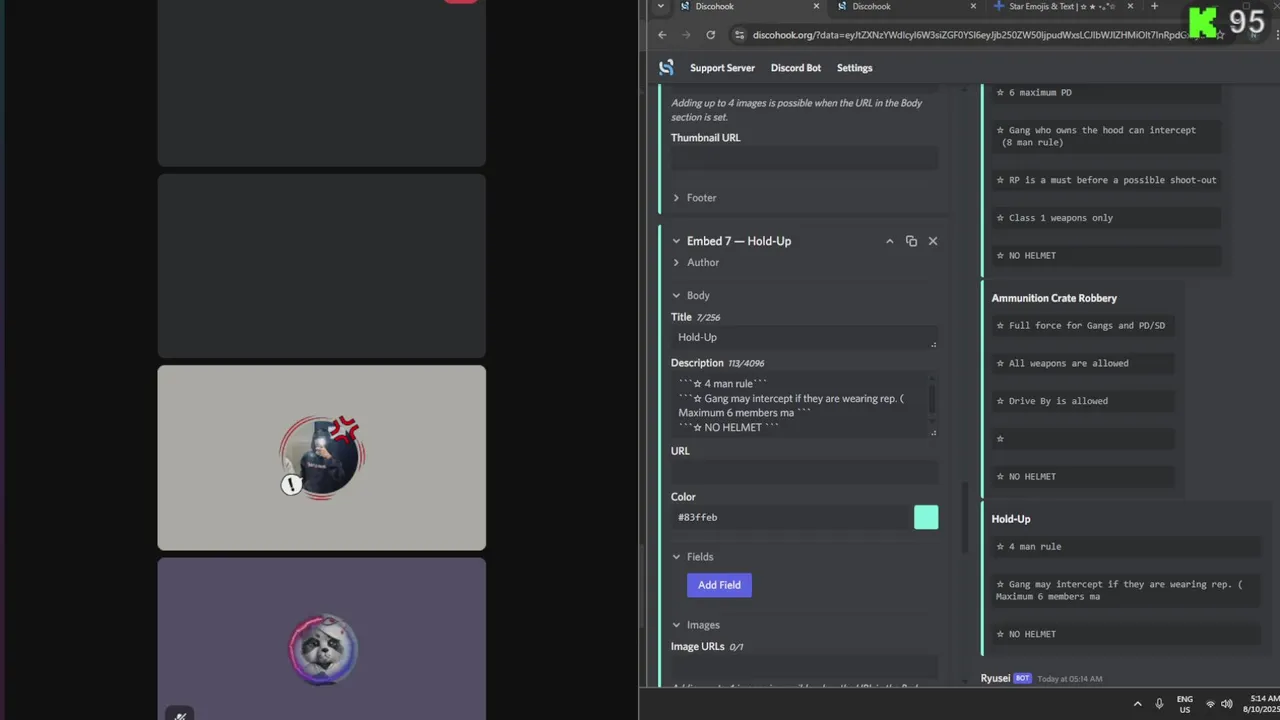Viewport: 1280px width, 720px height.
Task: Click the Ammunition Crate Robbery preview title
Action: click(x=1054, y=298)
